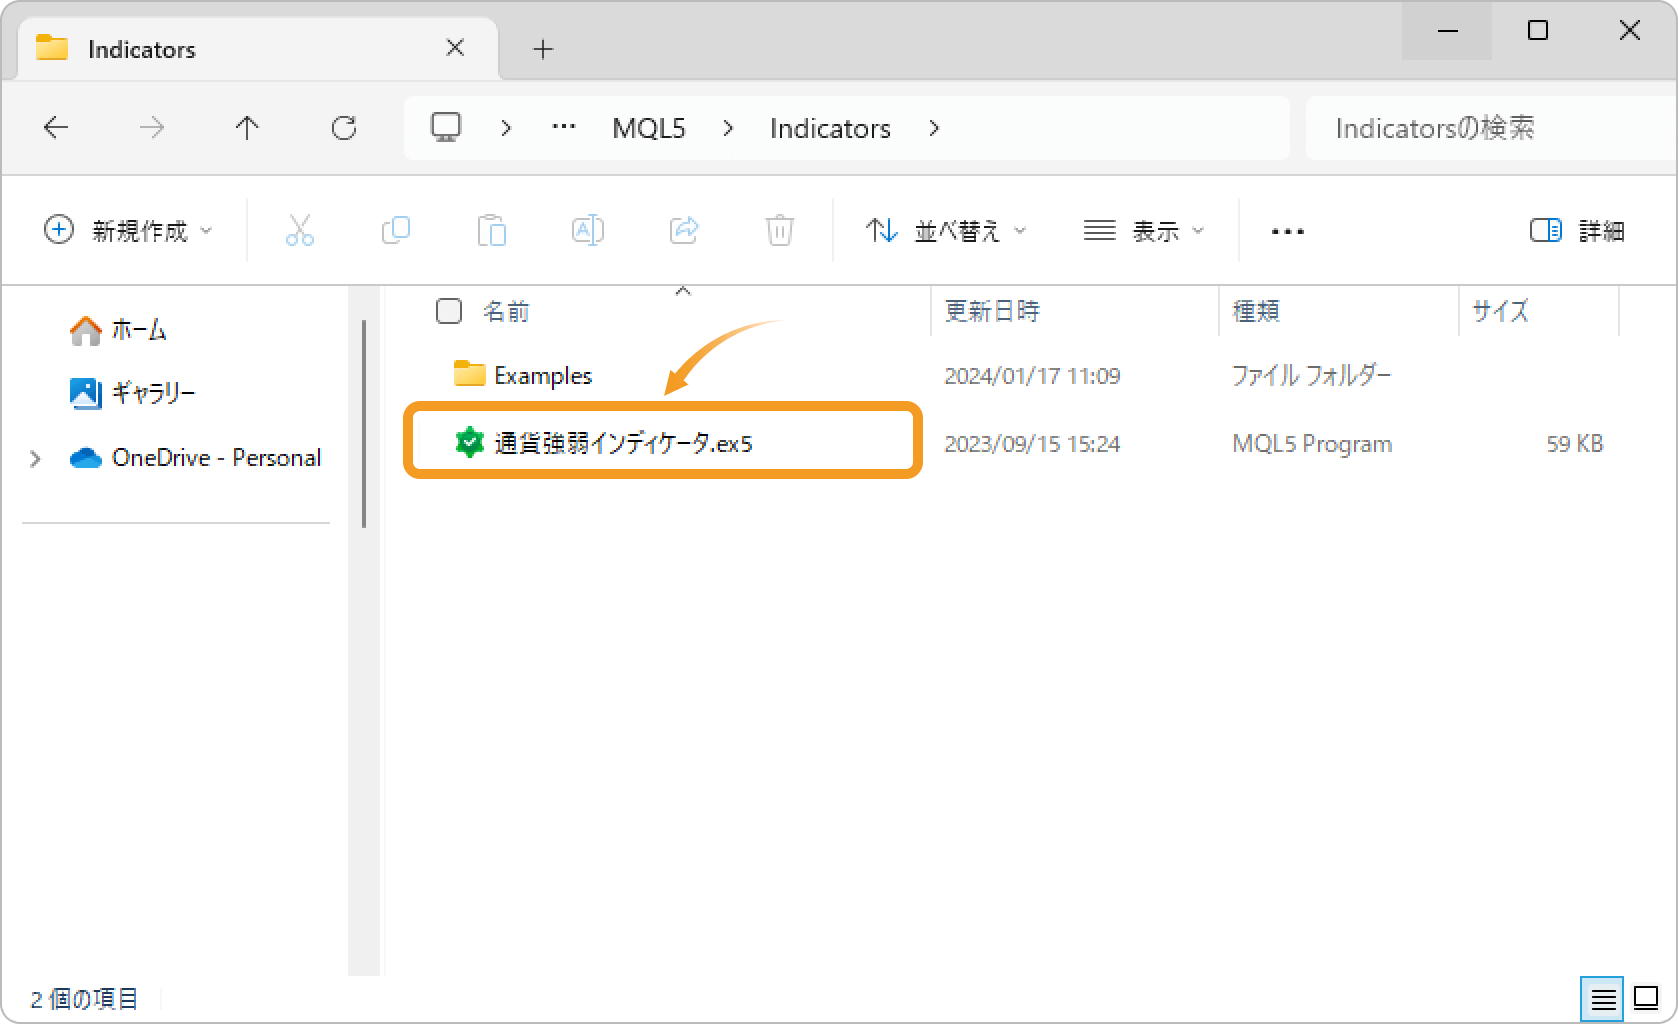Viewport: 1678px width, 1024px height.
Task: Click the OneDrive cloud icon
Action: 86,458
